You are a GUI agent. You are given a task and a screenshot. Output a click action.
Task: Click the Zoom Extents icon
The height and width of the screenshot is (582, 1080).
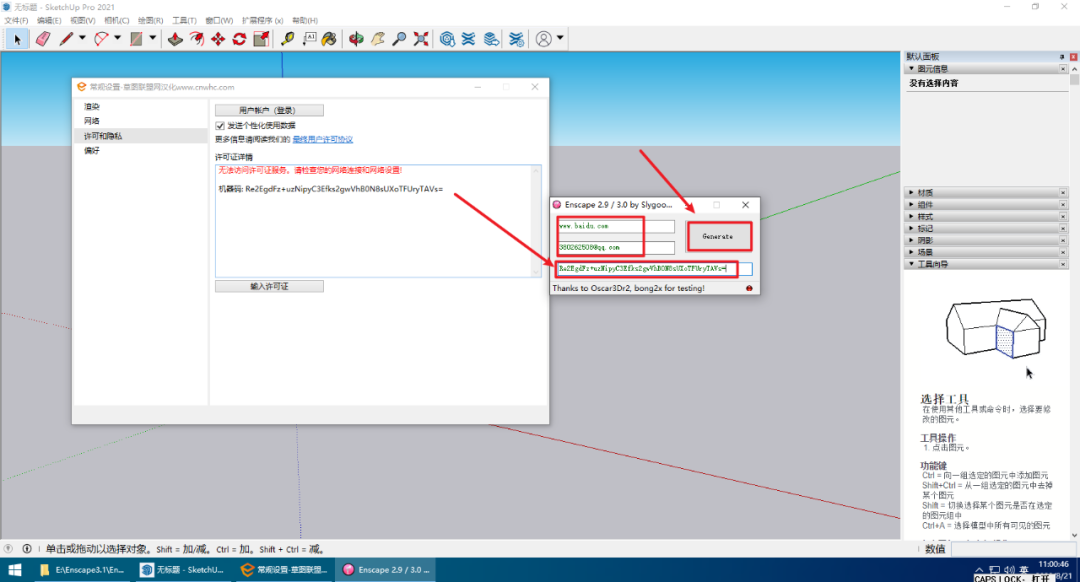[421, 39]
